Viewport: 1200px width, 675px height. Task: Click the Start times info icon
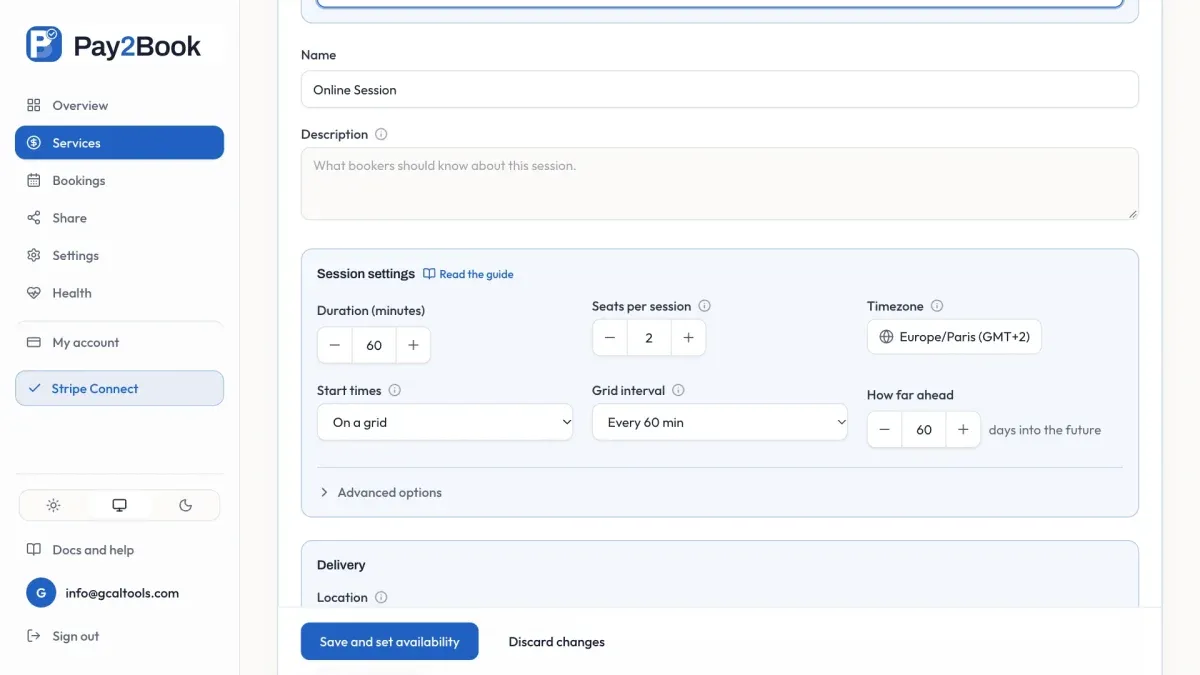pyautogui.click(x=394, y=390)
